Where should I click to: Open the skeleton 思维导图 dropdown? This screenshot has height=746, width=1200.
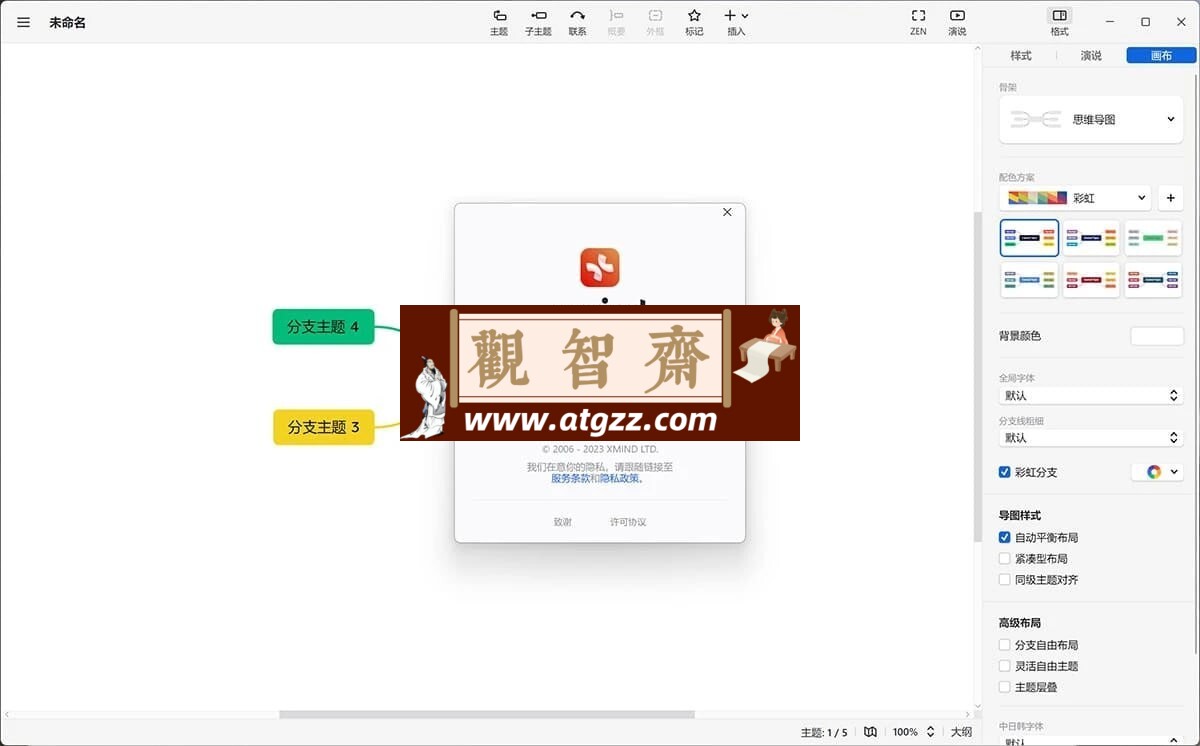coord(1091,119)
